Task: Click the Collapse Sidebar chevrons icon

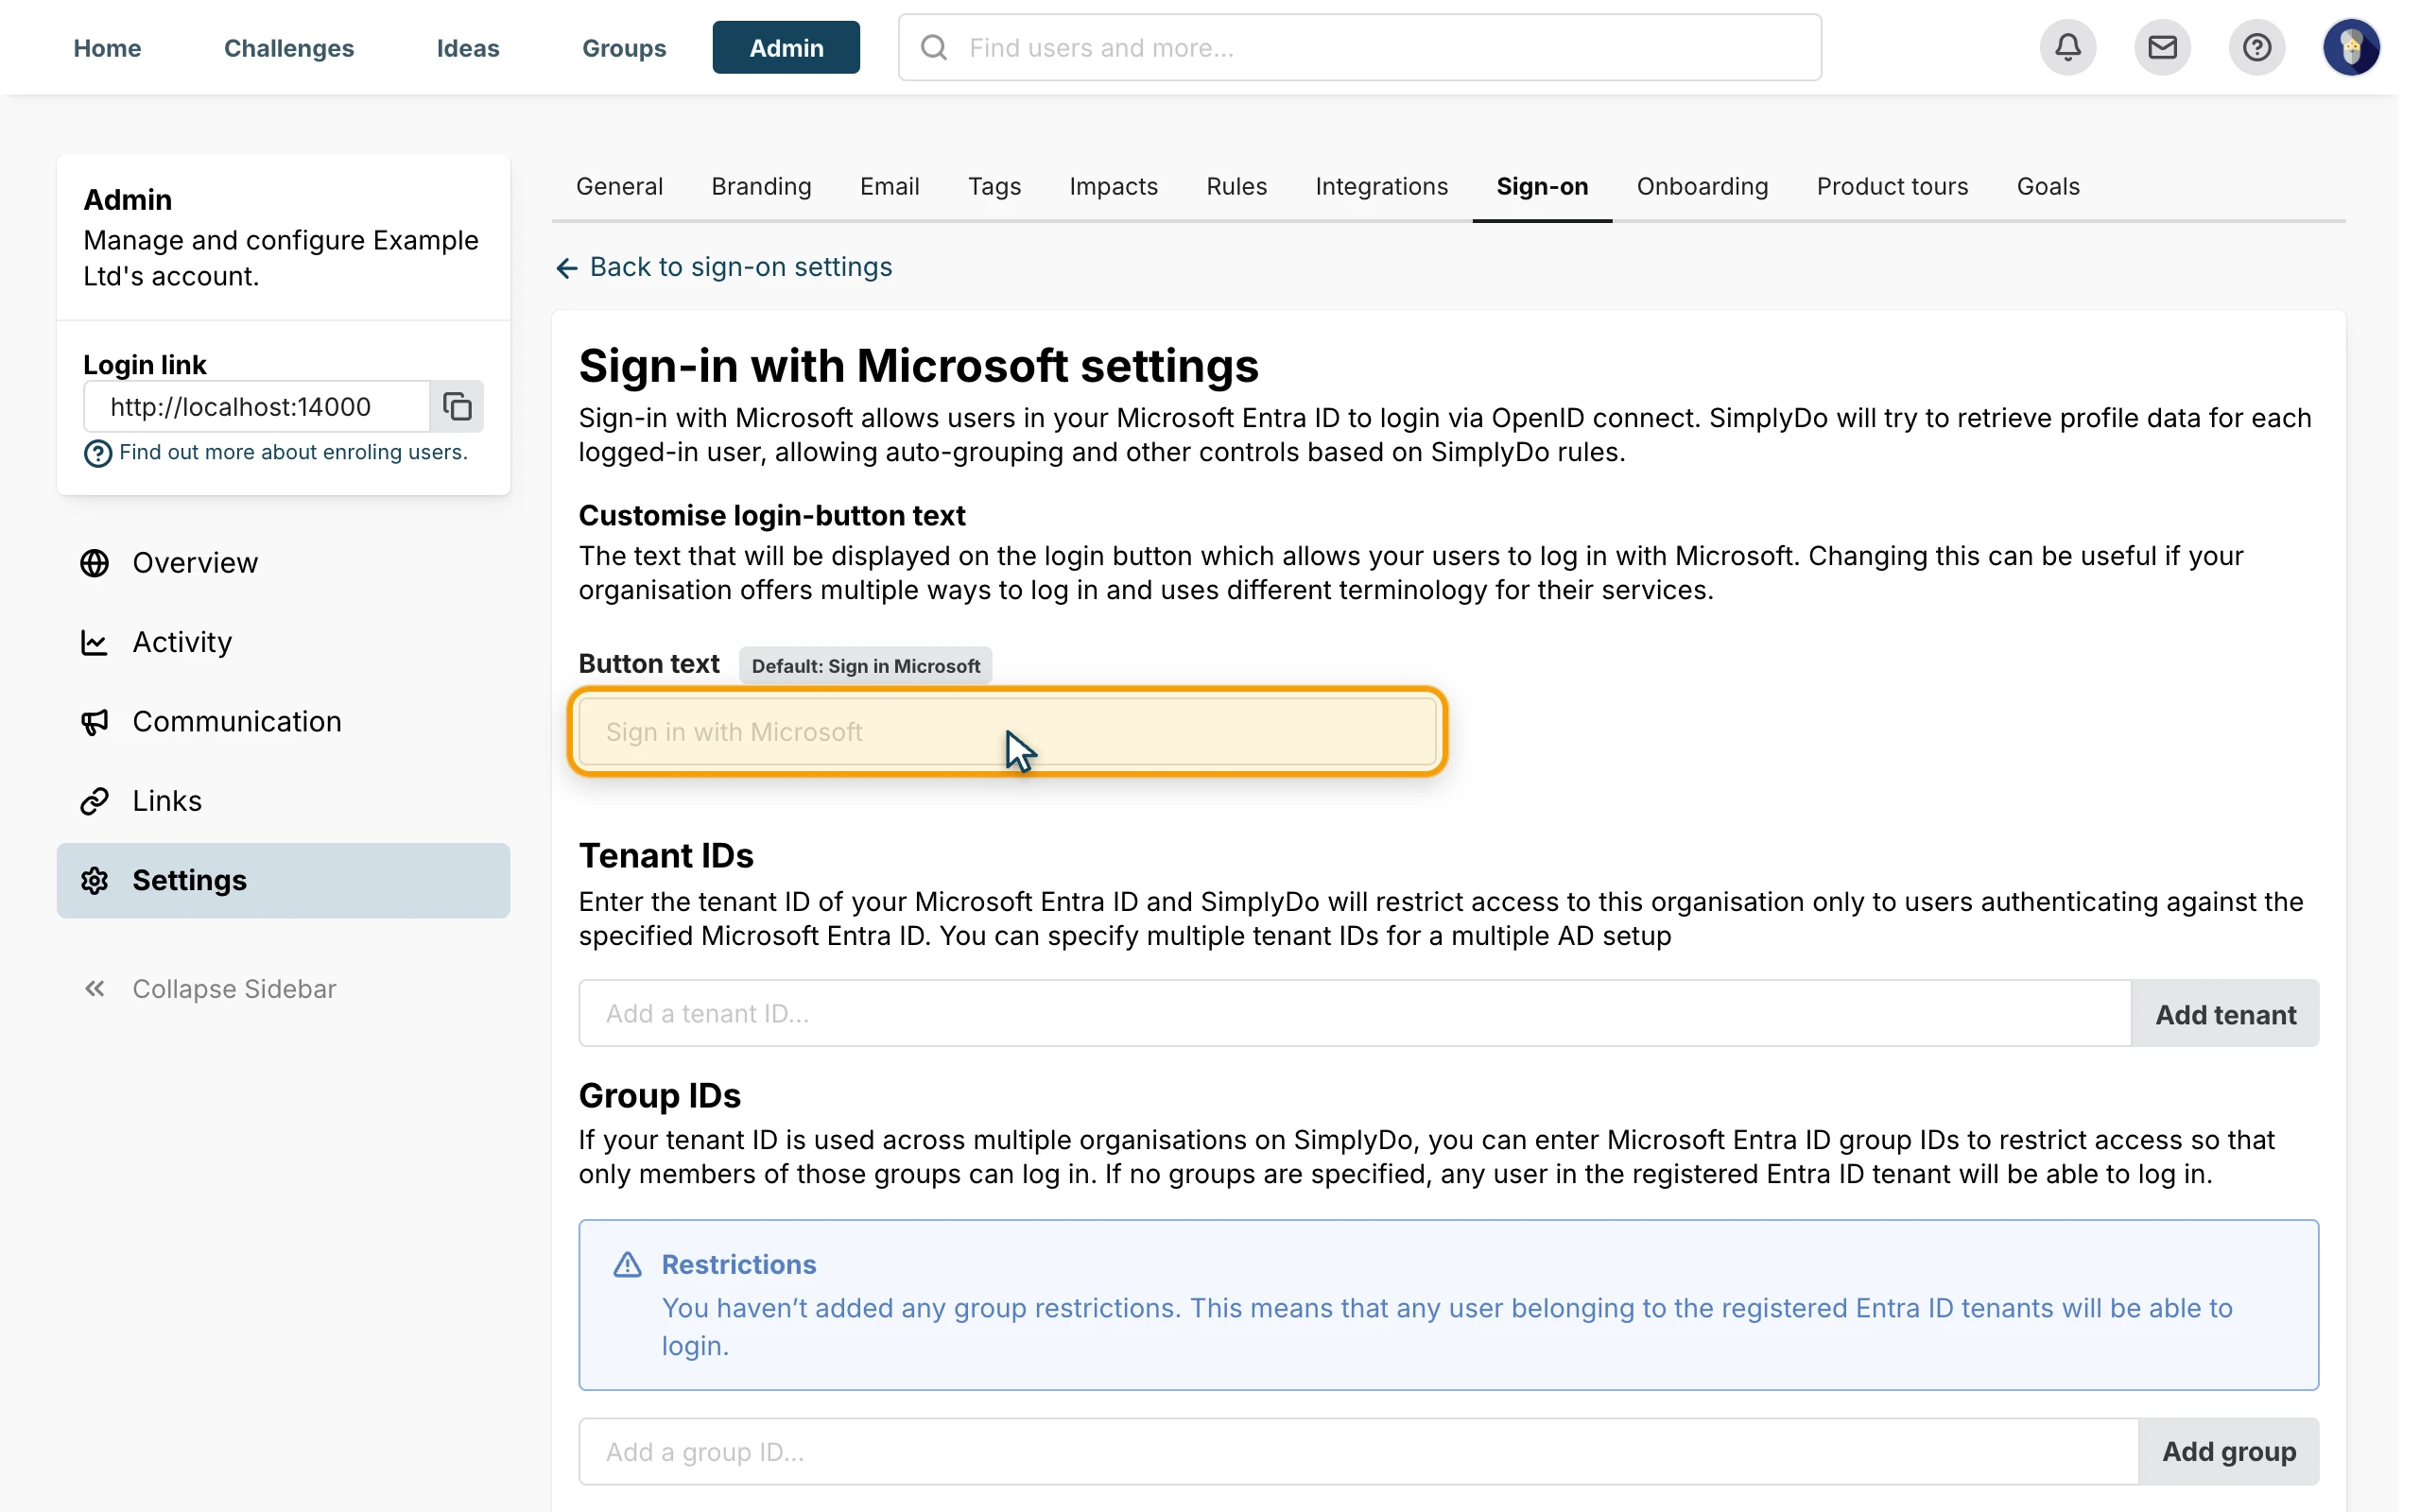Action: click(95, 989)
